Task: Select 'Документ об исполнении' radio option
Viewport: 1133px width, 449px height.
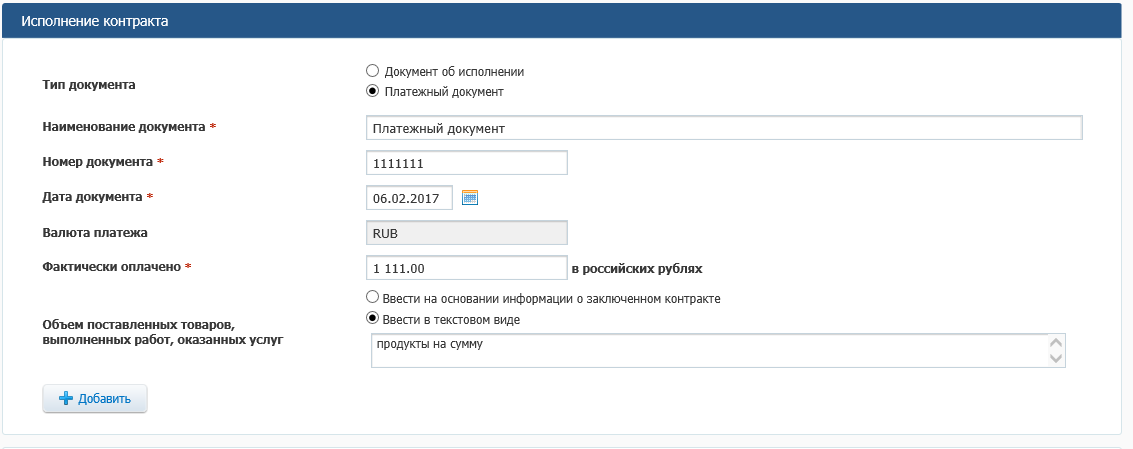Action: (373, 71)
